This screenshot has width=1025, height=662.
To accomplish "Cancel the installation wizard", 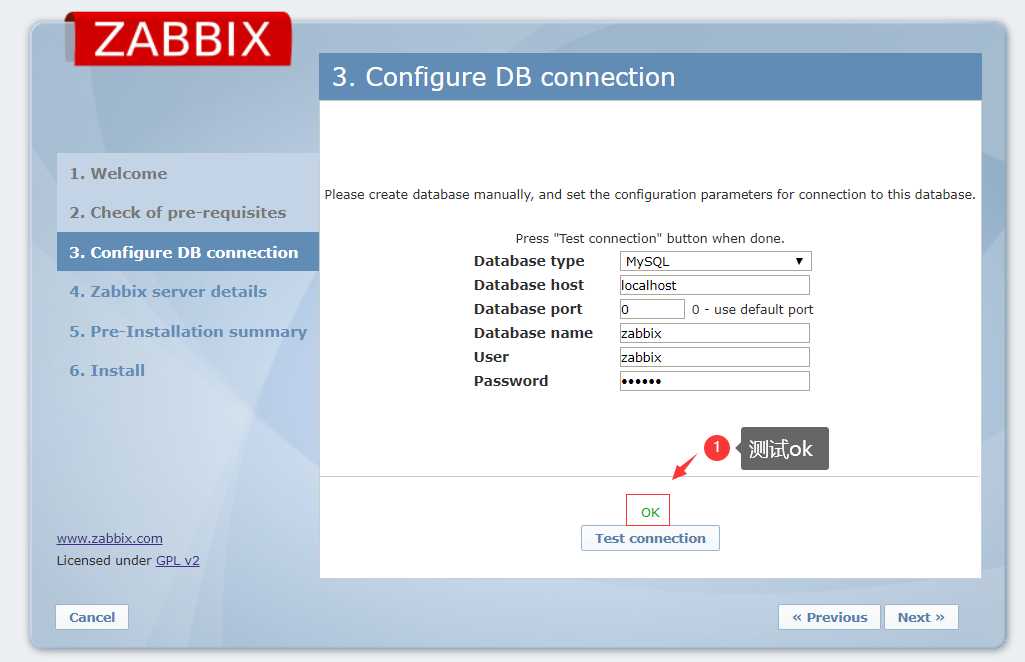I will coord(92,617).
